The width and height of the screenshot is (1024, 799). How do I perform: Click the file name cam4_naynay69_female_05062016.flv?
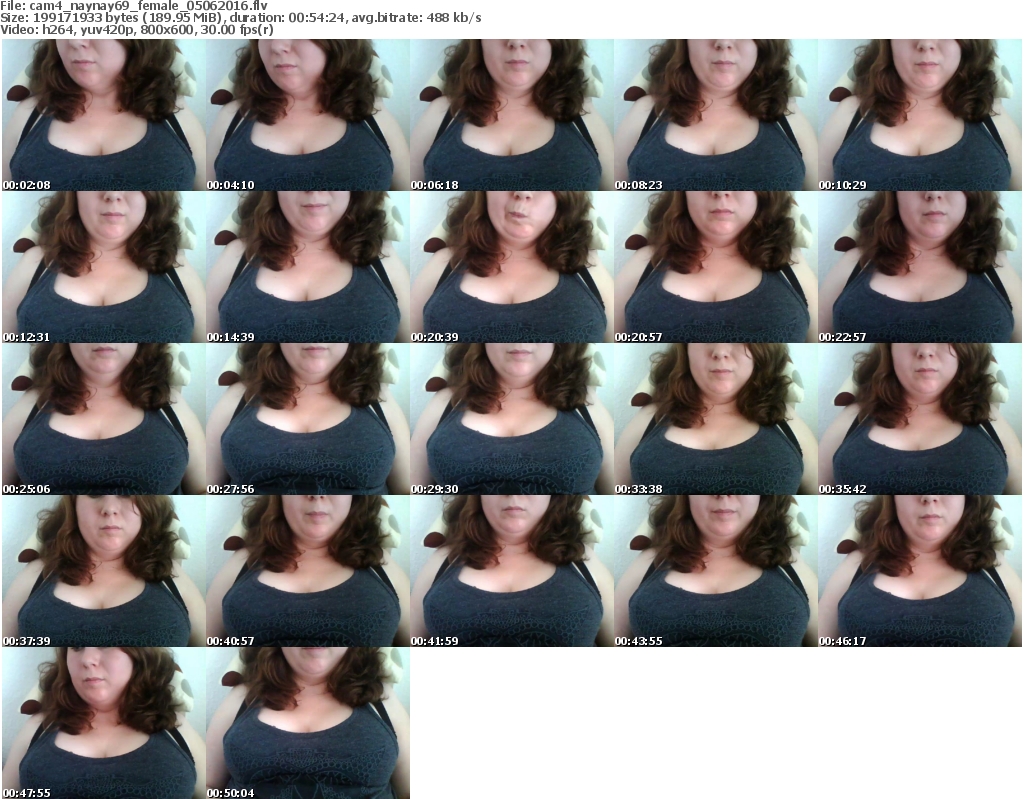point(148,5)
